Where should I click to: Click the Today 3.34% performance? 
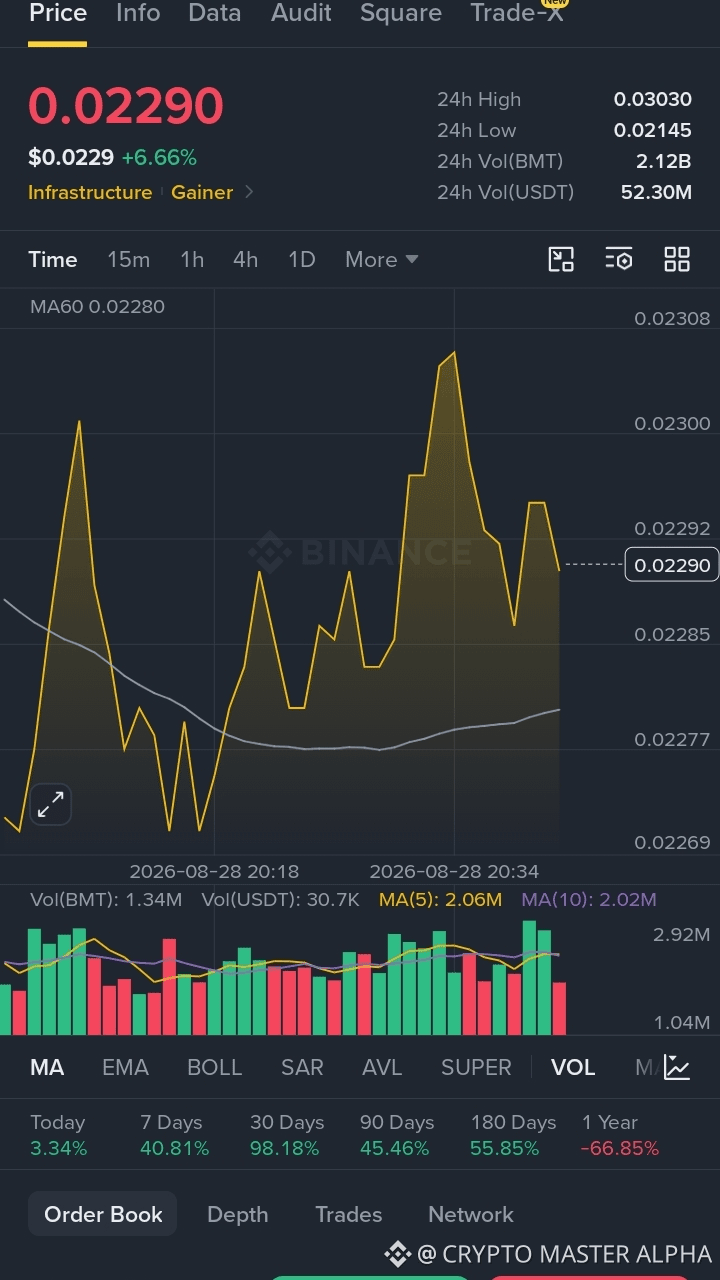click(x=58, y=1135)
